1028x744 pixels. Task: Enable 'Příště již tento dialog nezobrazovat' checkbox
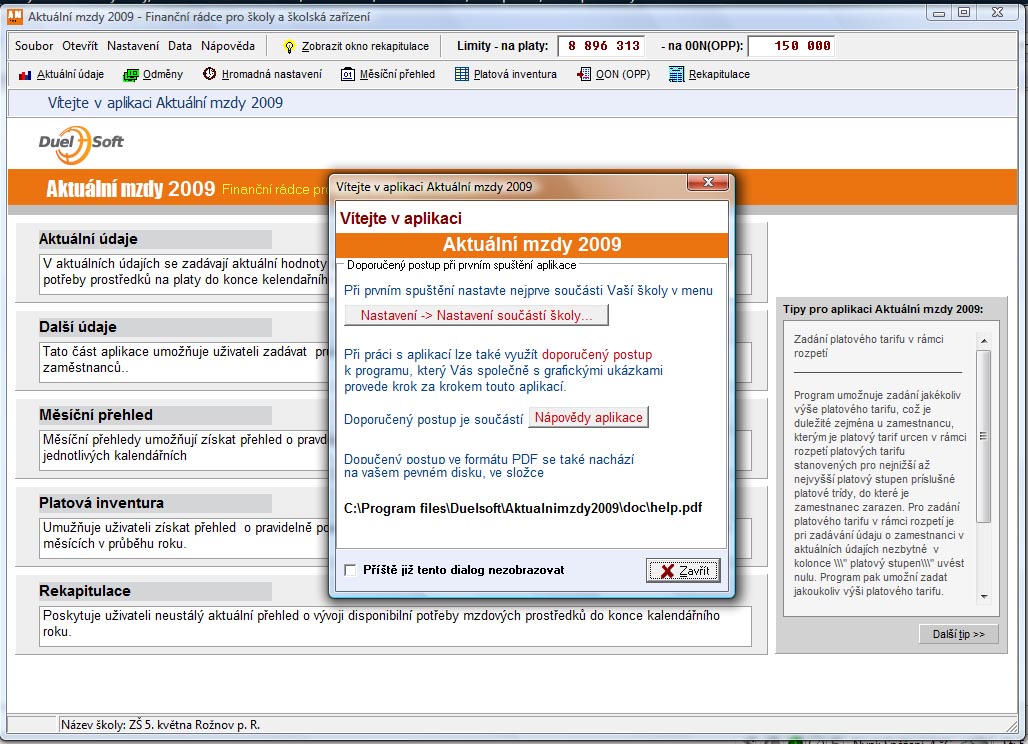point(350,570)
